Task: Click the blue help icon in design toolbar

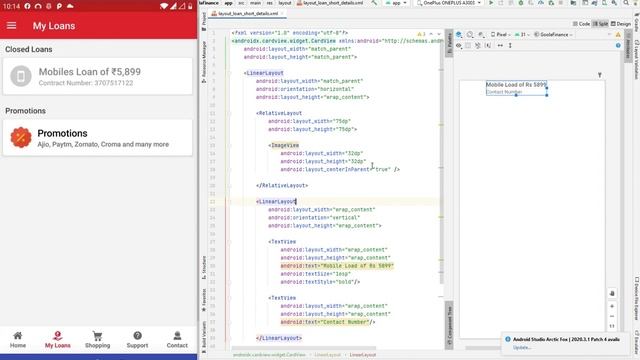Action: (x=618, y=46)
